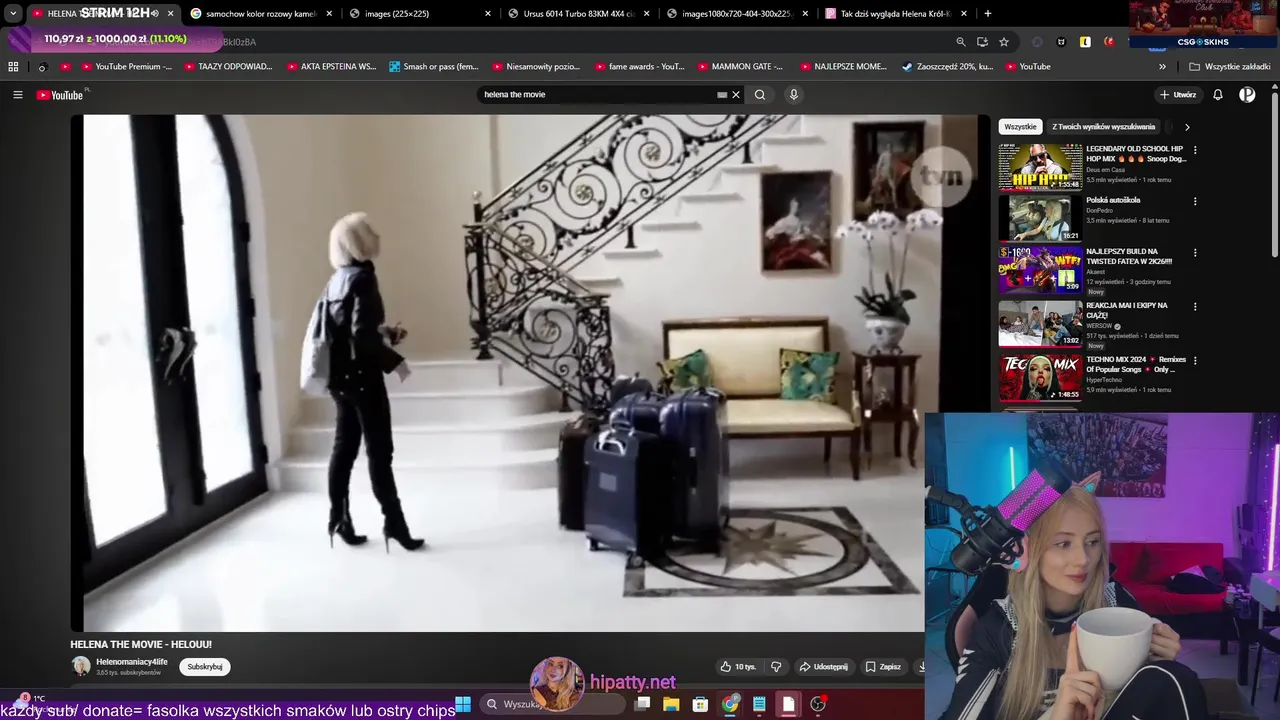Image resolution: width=1280 pixels, height=720 pixels.
Task: Clear the search text with the X icon
Action: (736, 95)
